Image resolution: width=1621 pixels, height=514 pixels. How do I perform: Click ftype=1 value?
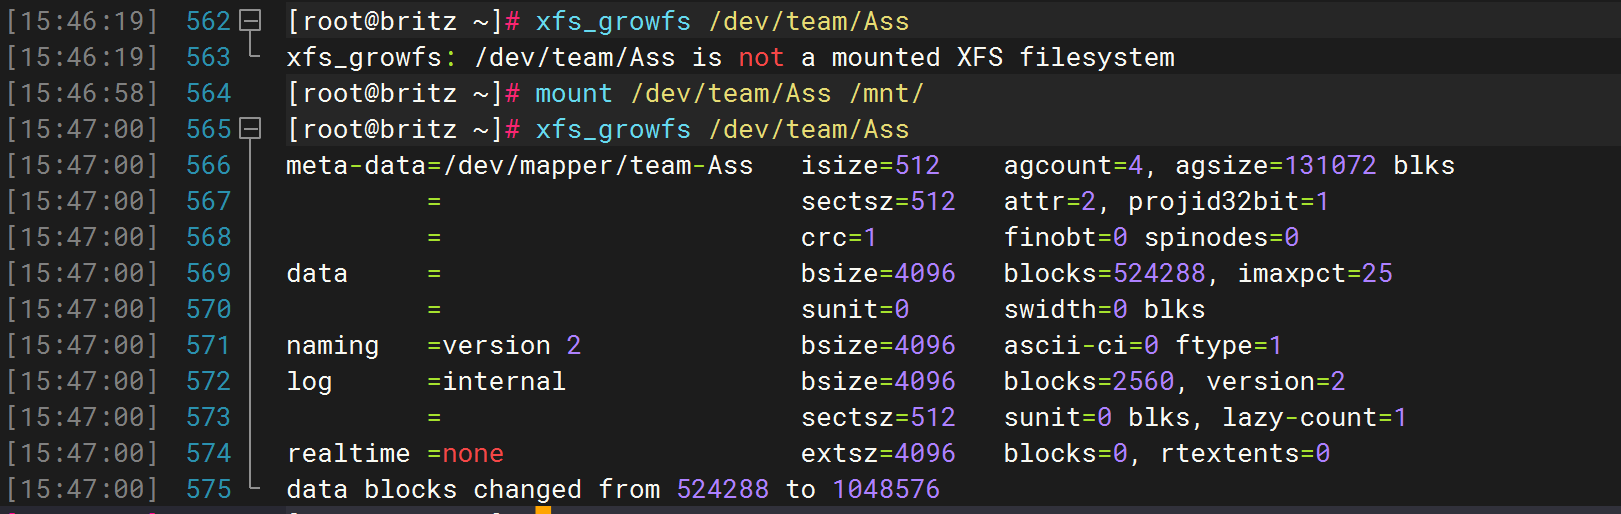(1229, 345)
